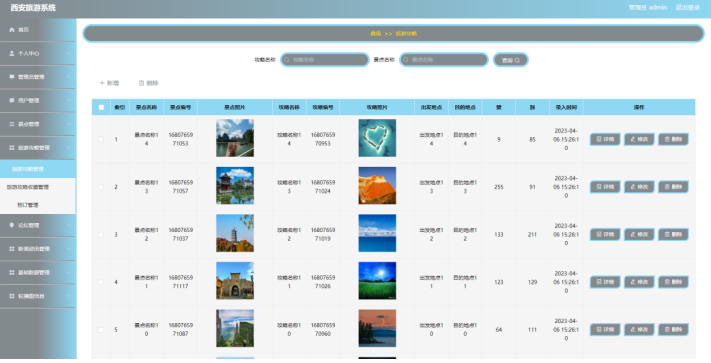711x363 pixels.
Task: Expand 轮播图信息 using its chevron
Action: (x=68, y=296)
